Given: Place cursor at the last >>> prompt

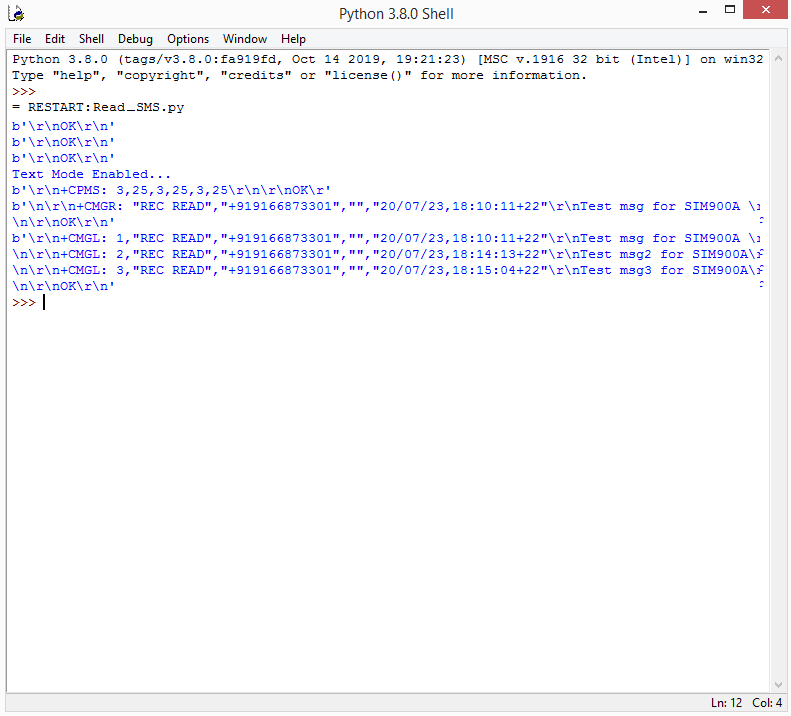Looking at the screenshot, I should coord(44,302).
